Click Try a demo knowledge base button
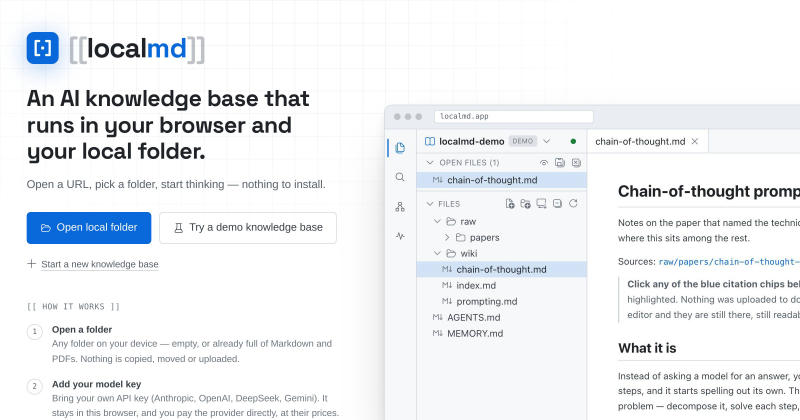 [x=248, y=228]
